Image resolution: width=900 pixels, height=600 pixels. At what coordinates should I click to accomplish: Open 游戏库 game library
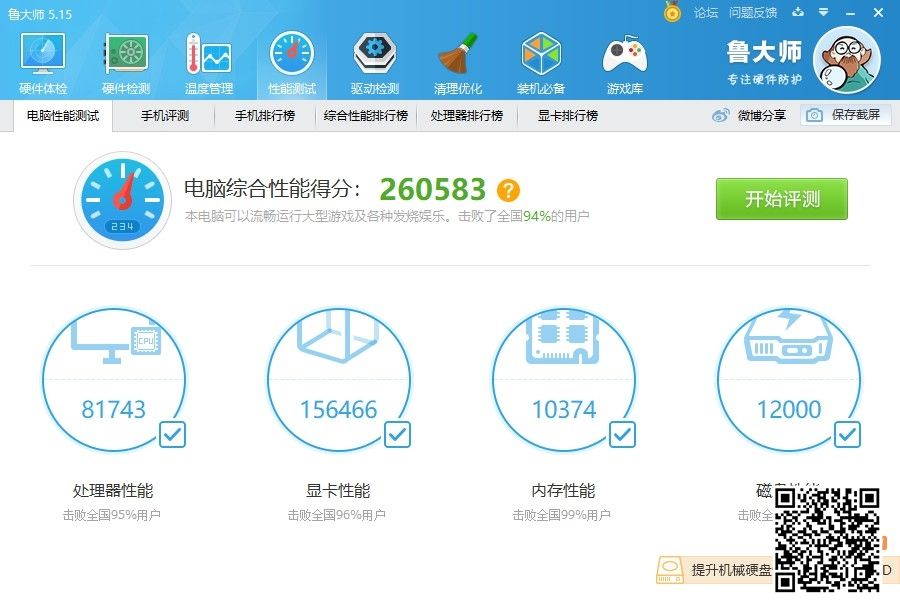coord(625,64)
